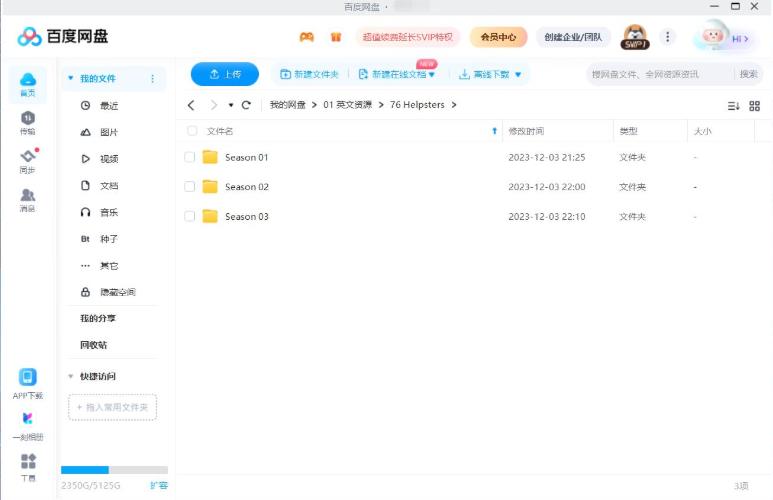Go forward with the right arrow
Viewport: 773px width, 500px height.
(213, 105)
